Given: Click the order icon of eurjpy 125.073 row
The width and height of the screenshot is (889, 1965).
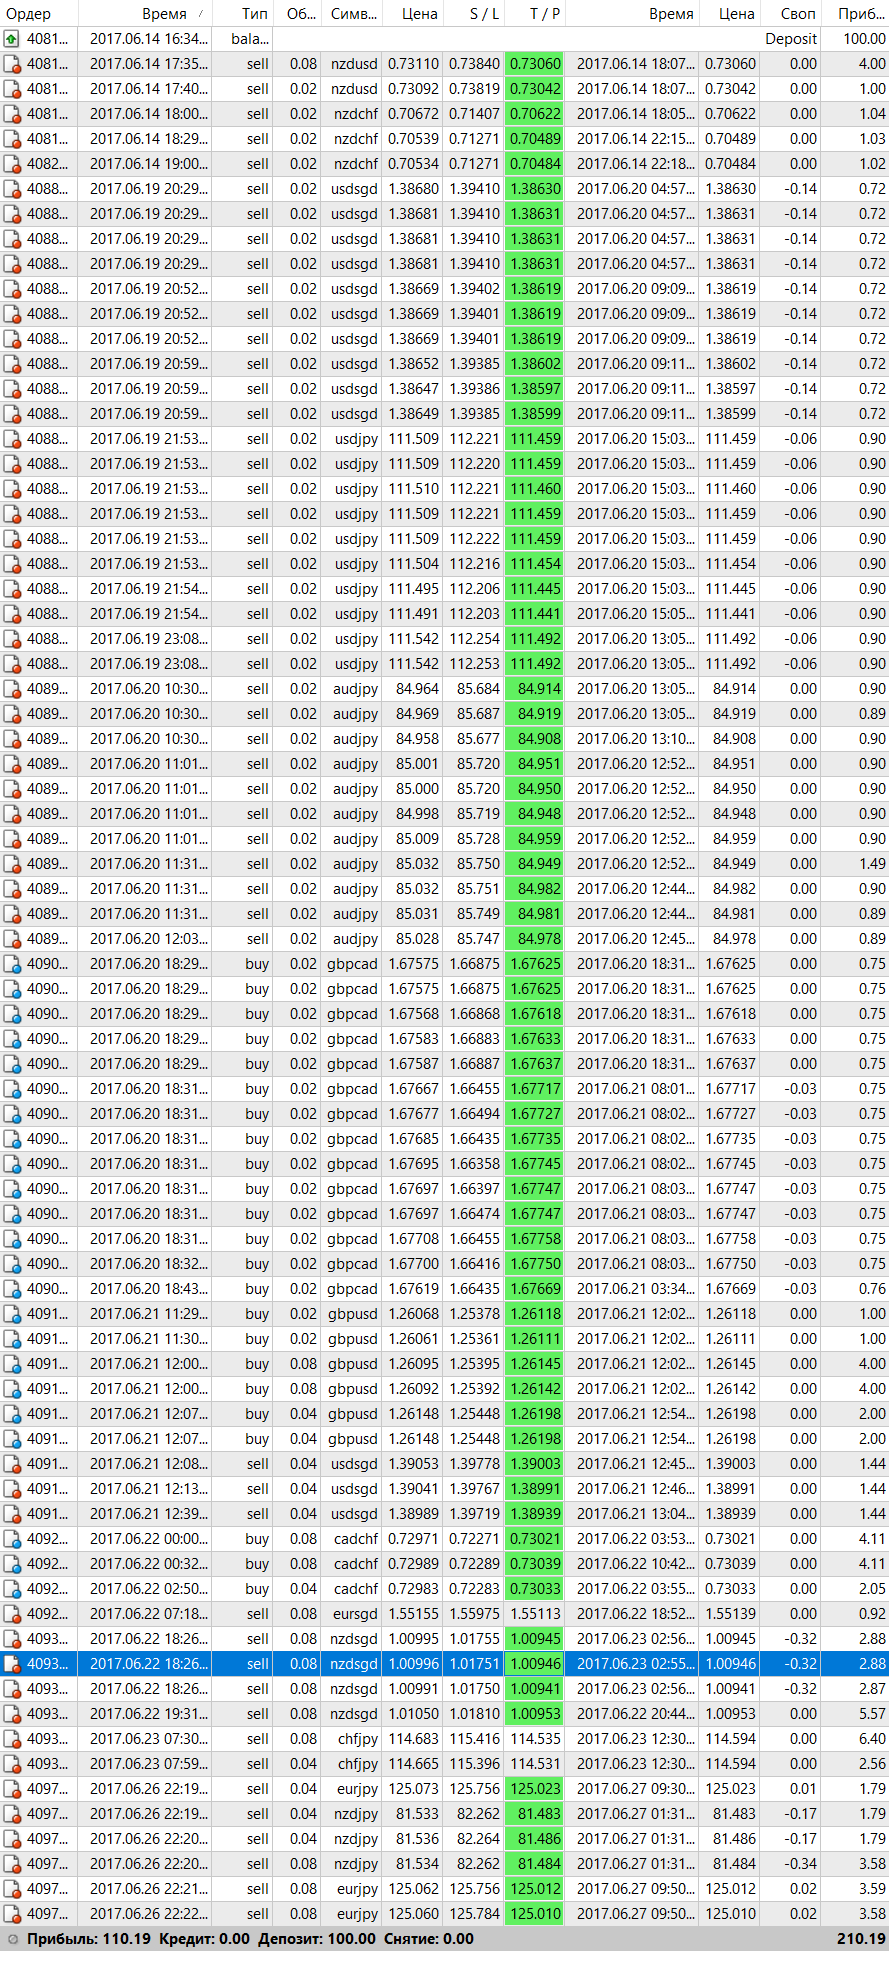Looking at the screenshot, I should tap(11, 1789).
